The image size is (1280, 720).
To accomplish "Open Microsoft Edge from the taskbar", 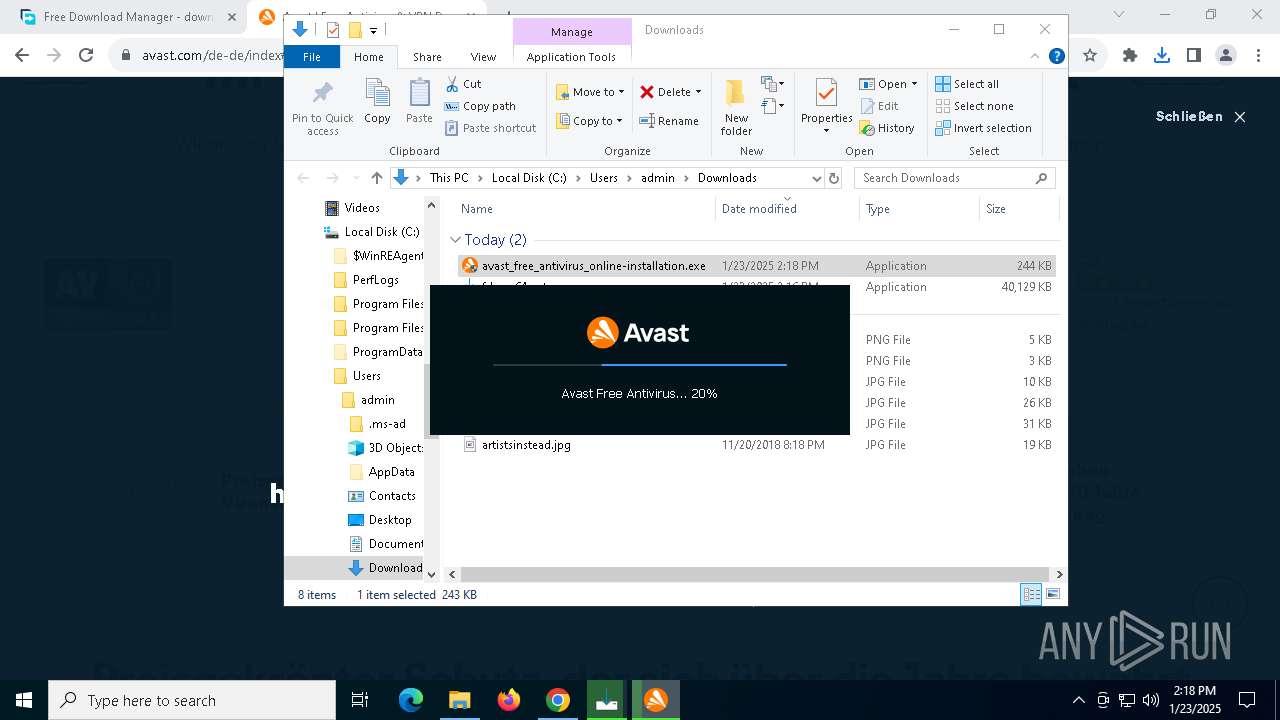I will pos(411,700).
